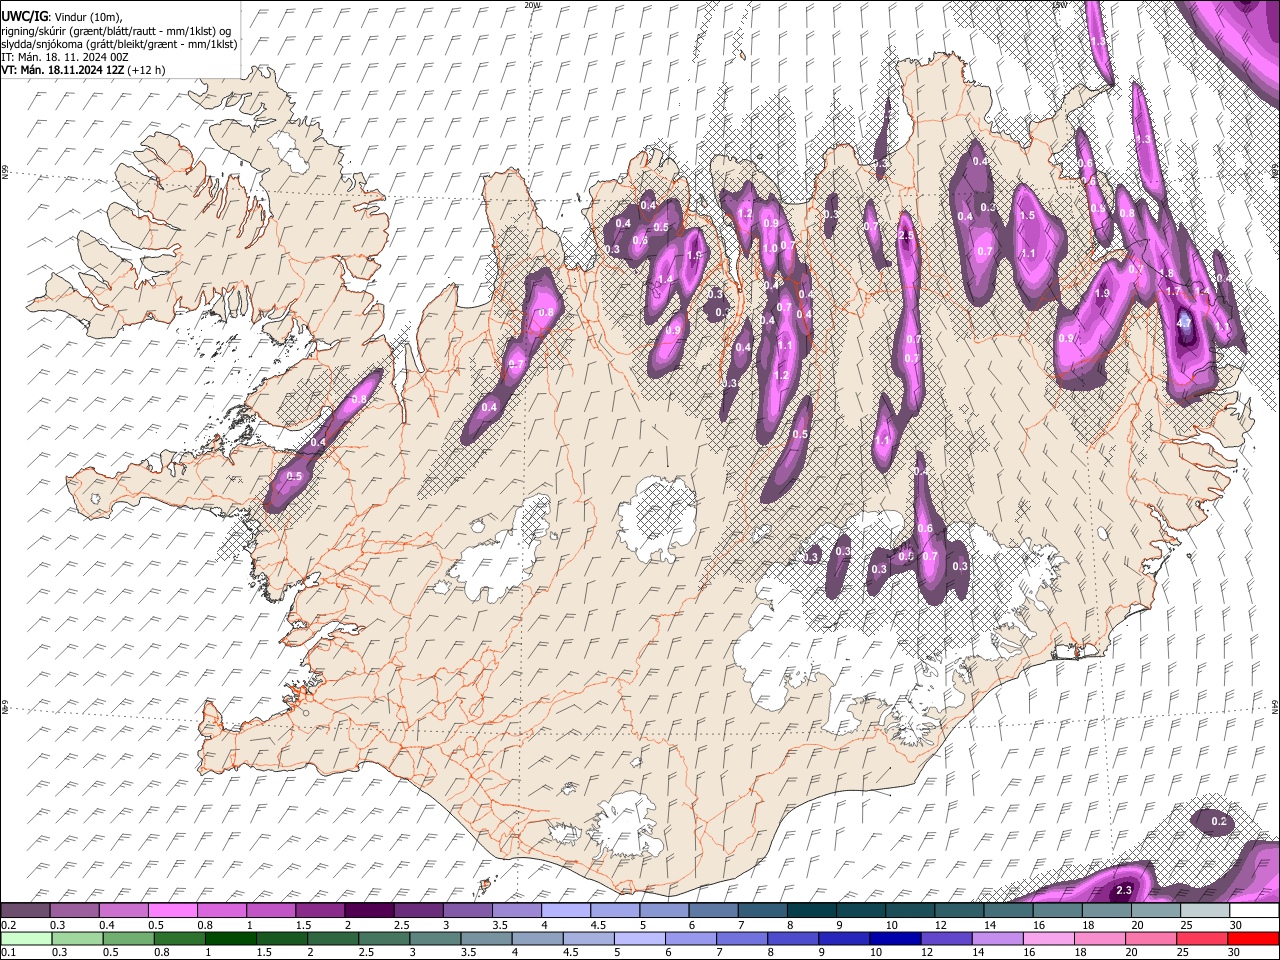Click the 'UWC/IG: Vindur (10m)' title text

(61, 16)
